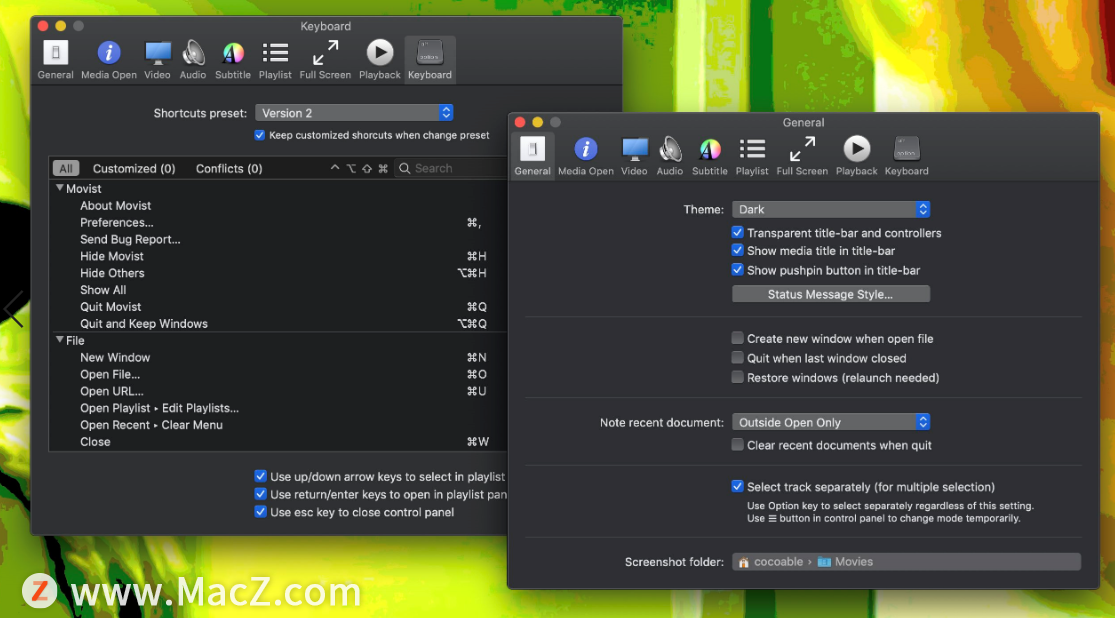The height and width of the screenshot is (618, 1115).
Task: Select Open Recent ▸ Clear Menu row
Action: pos(279,425)
